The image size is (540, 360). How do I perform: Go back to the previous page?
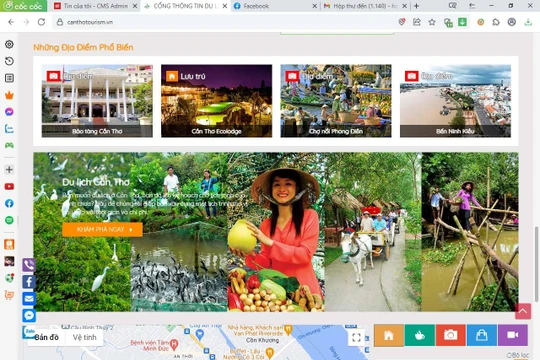[11, 22]
